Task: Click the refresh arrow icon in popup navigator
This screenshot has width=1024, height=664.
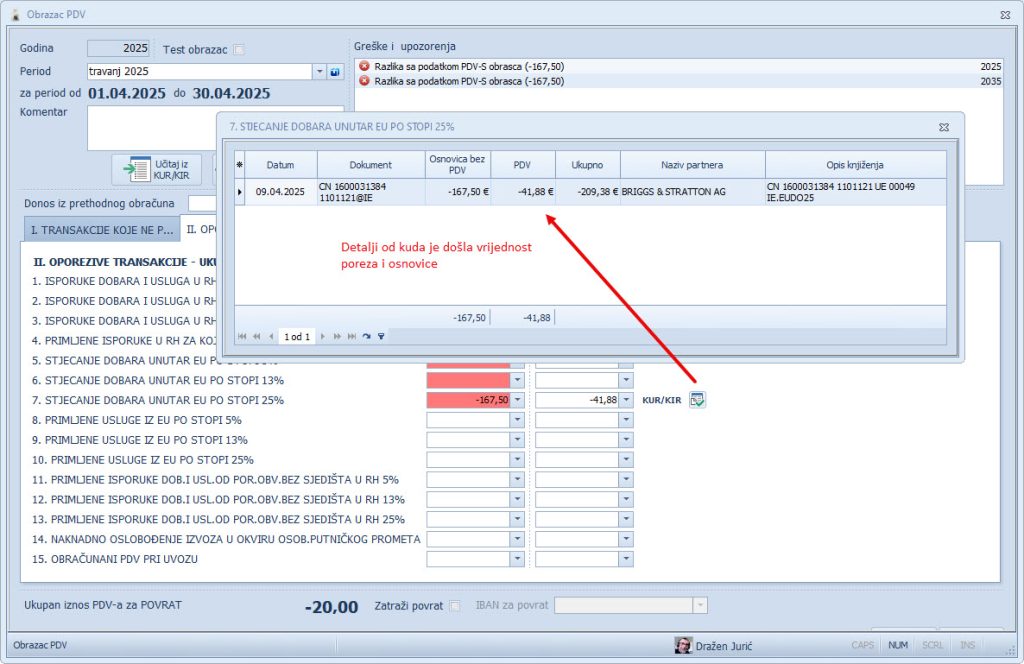Action: coord(366,337)
